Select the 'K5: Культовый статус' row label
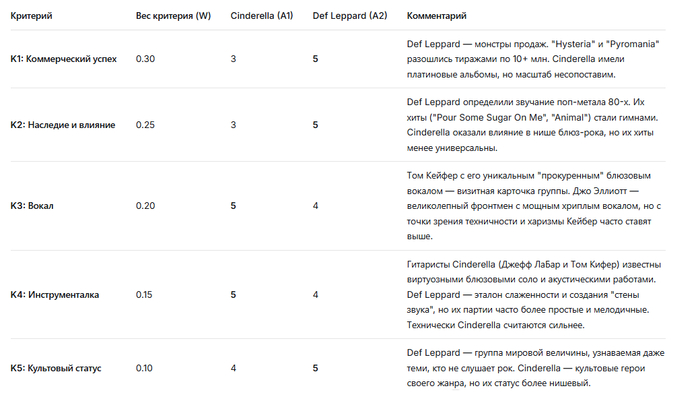Viewport: 700px width, 407px height. 57,369
